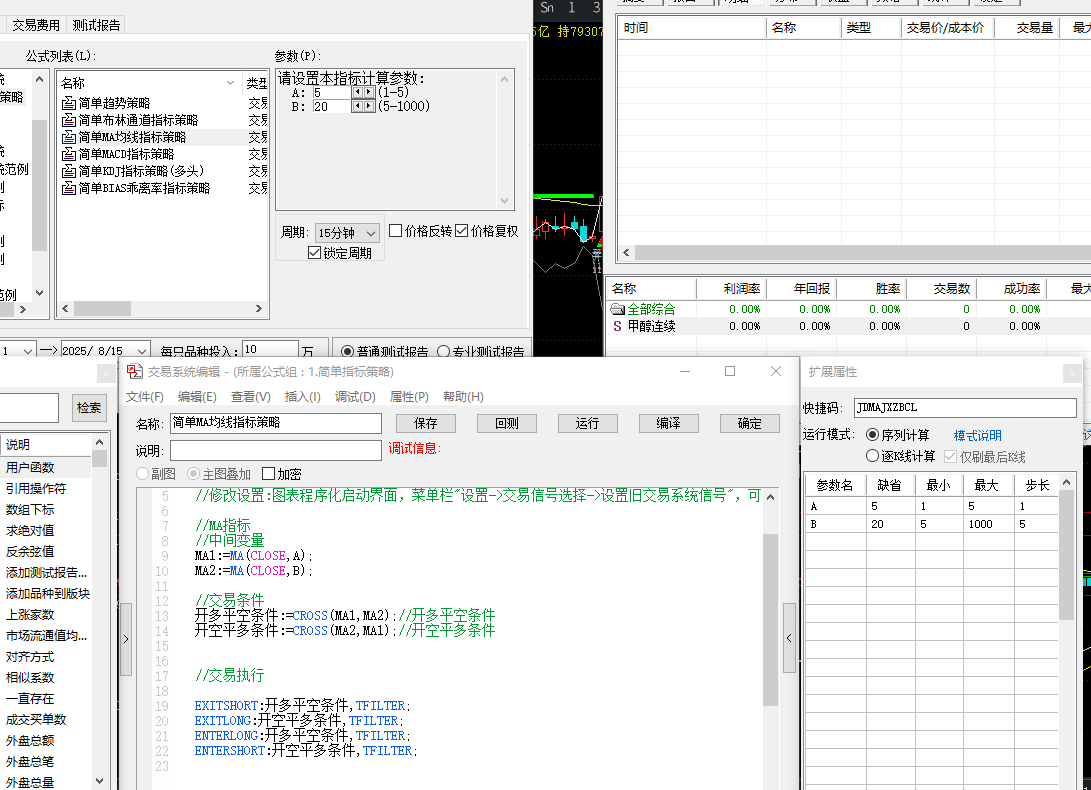Enable the 价格反转 checkbox
This screenshot has height=790, width=1091.
[x=396, y=231]
